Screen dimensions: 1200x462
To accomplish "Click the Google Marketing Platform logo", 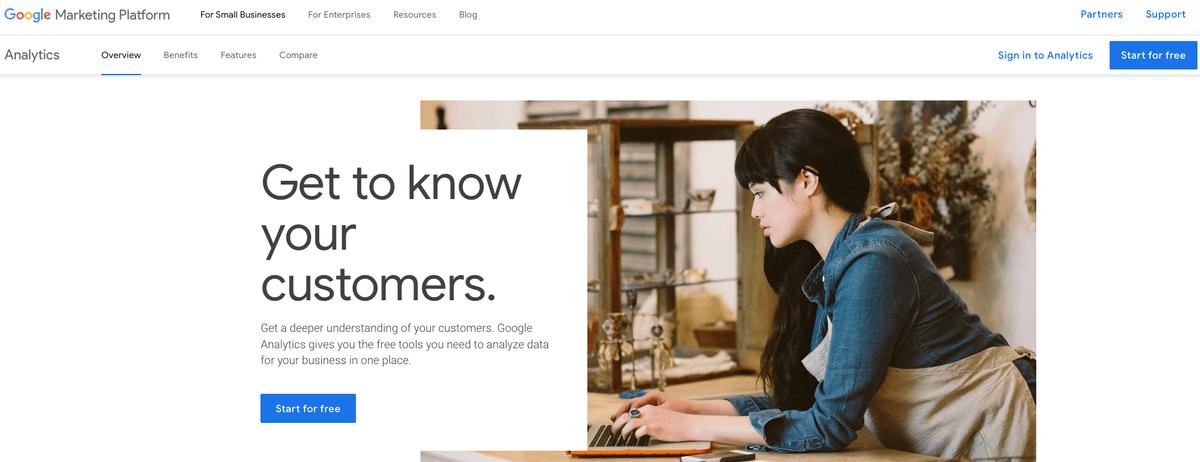I will tap(87, 15).
